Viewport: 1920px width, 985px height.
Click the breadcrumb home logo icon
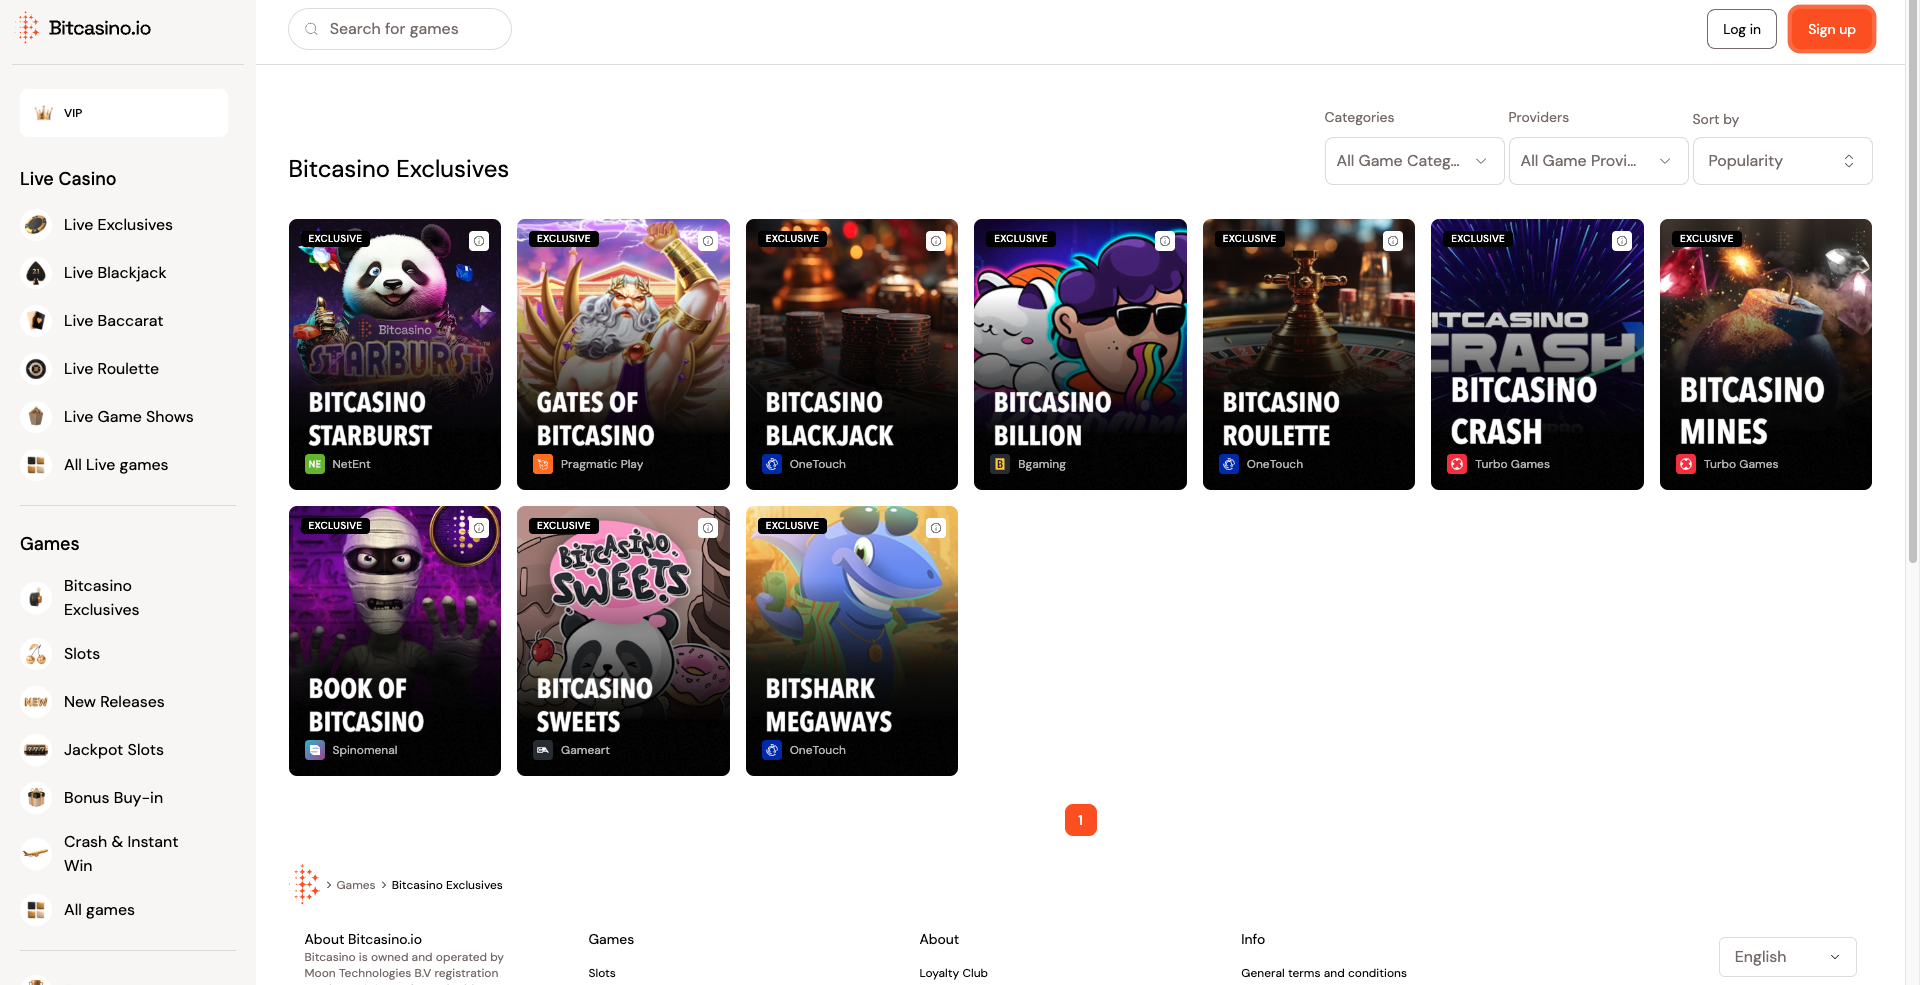tap(305, 885)
